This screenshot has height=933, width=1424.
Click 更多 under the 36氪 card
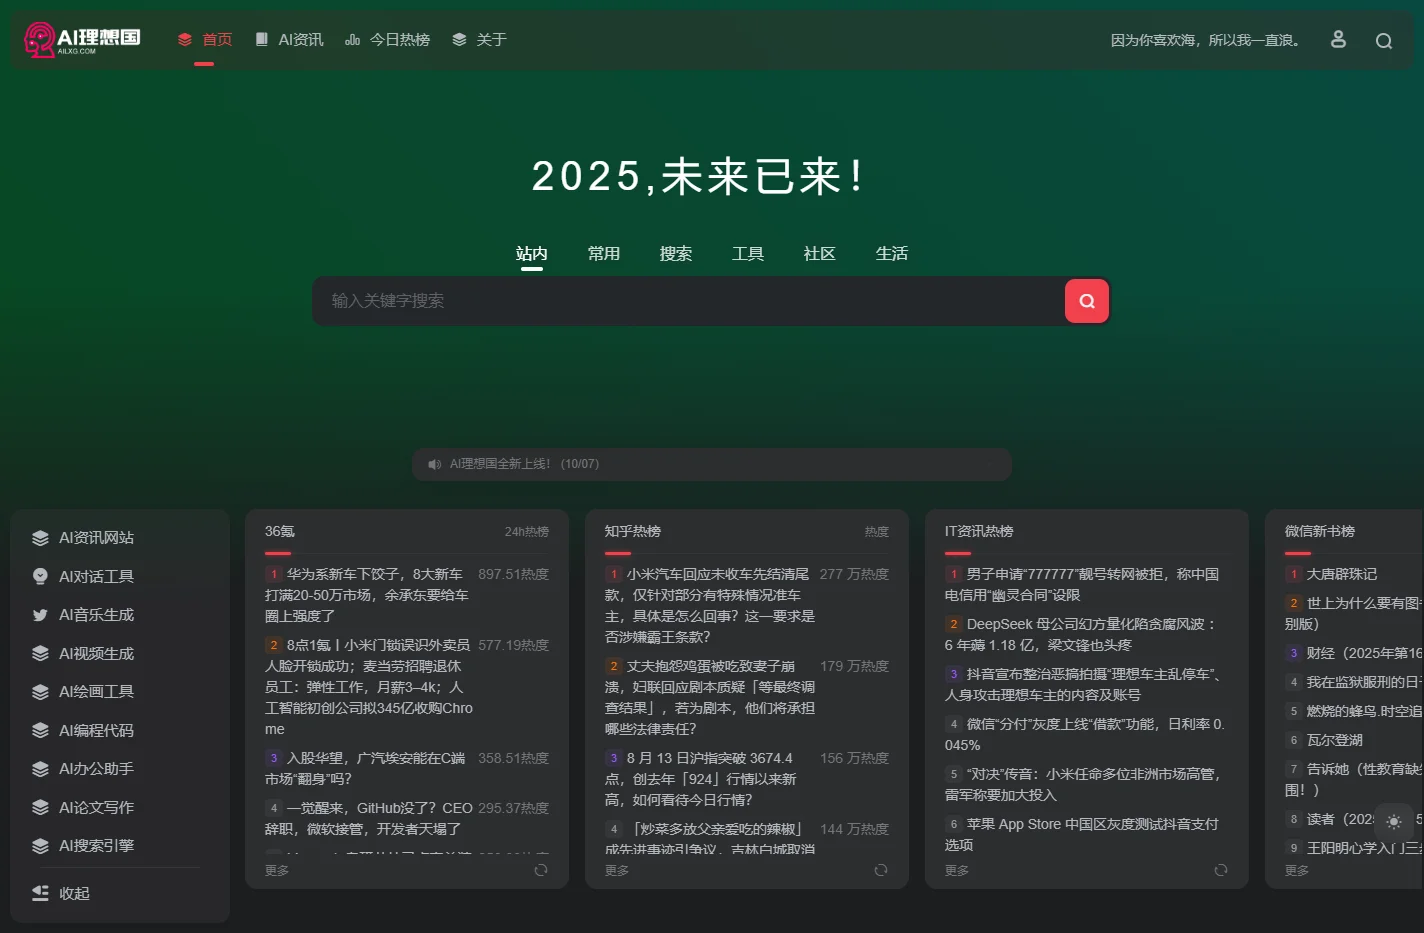coord(277,871)
